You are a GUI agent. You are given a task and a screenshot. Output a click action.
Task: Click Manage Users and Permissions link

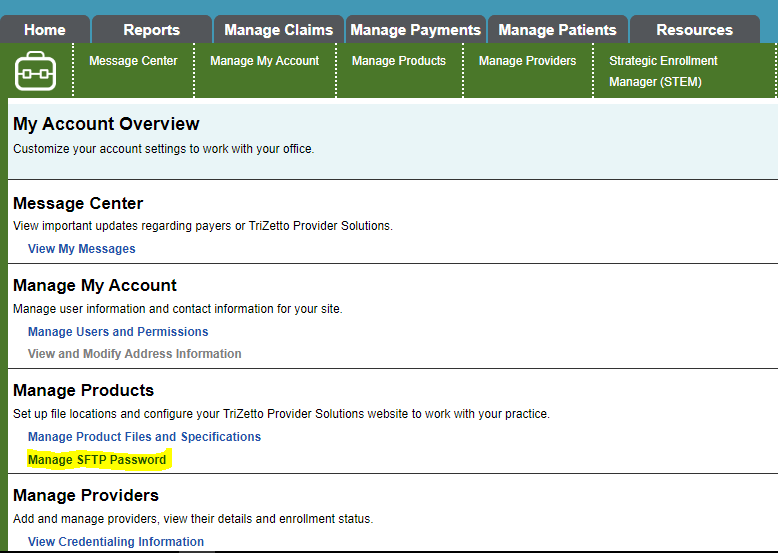click(x=118, y=331)
